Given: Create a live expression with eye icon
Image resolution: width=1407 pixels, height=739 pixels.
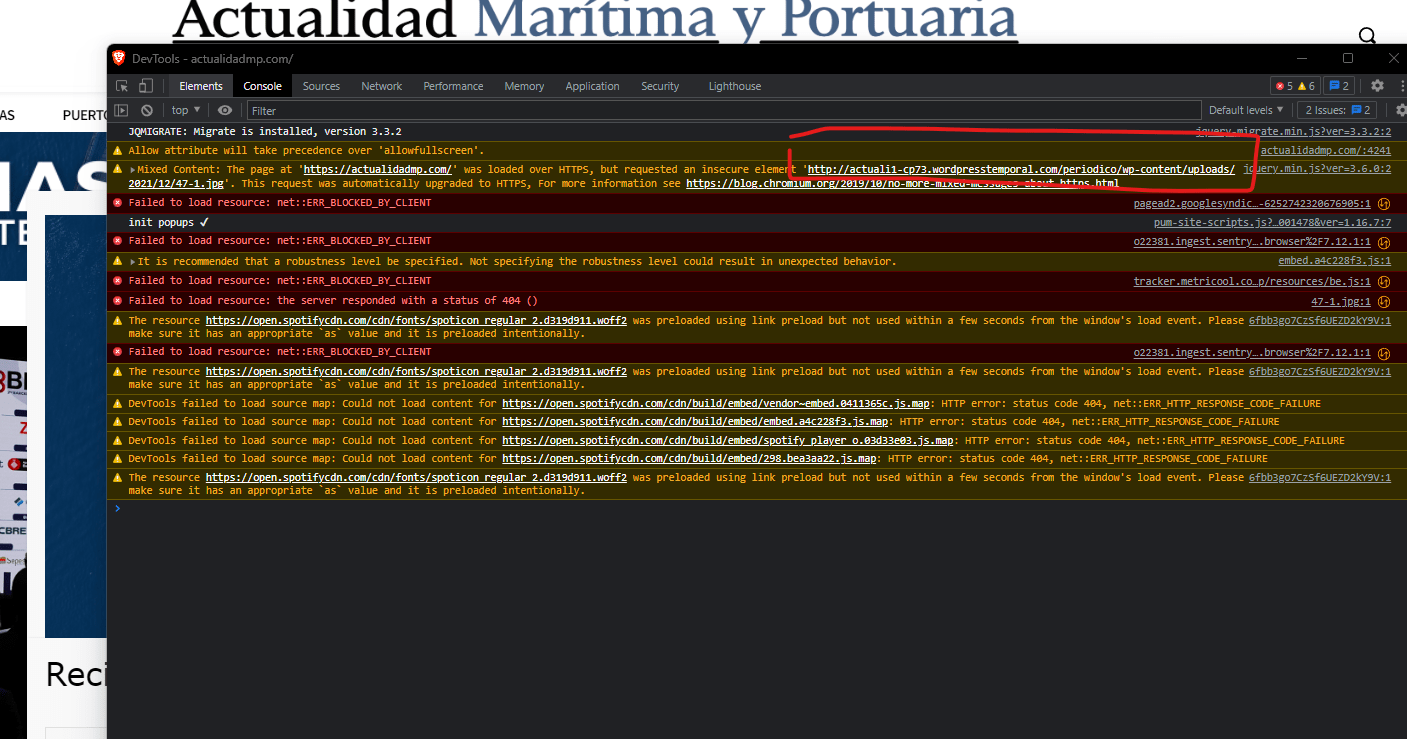Looking at the screenshot, I should coord(225,110).
